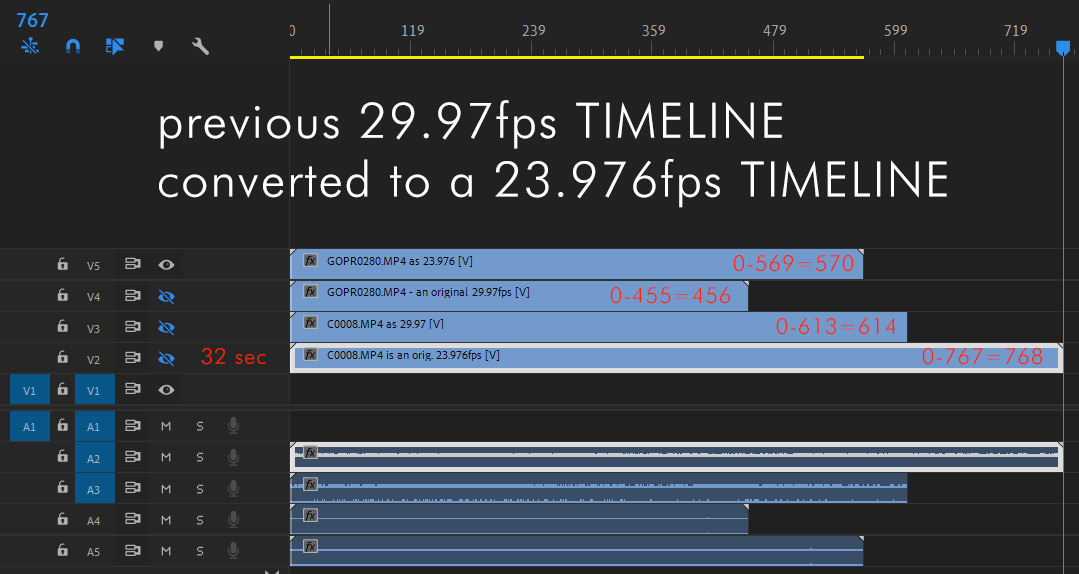Screen dimensions: 1079x574
Task: Select clip GOPR0280.MP4 as 23.976
Action: tap(577, 264)
